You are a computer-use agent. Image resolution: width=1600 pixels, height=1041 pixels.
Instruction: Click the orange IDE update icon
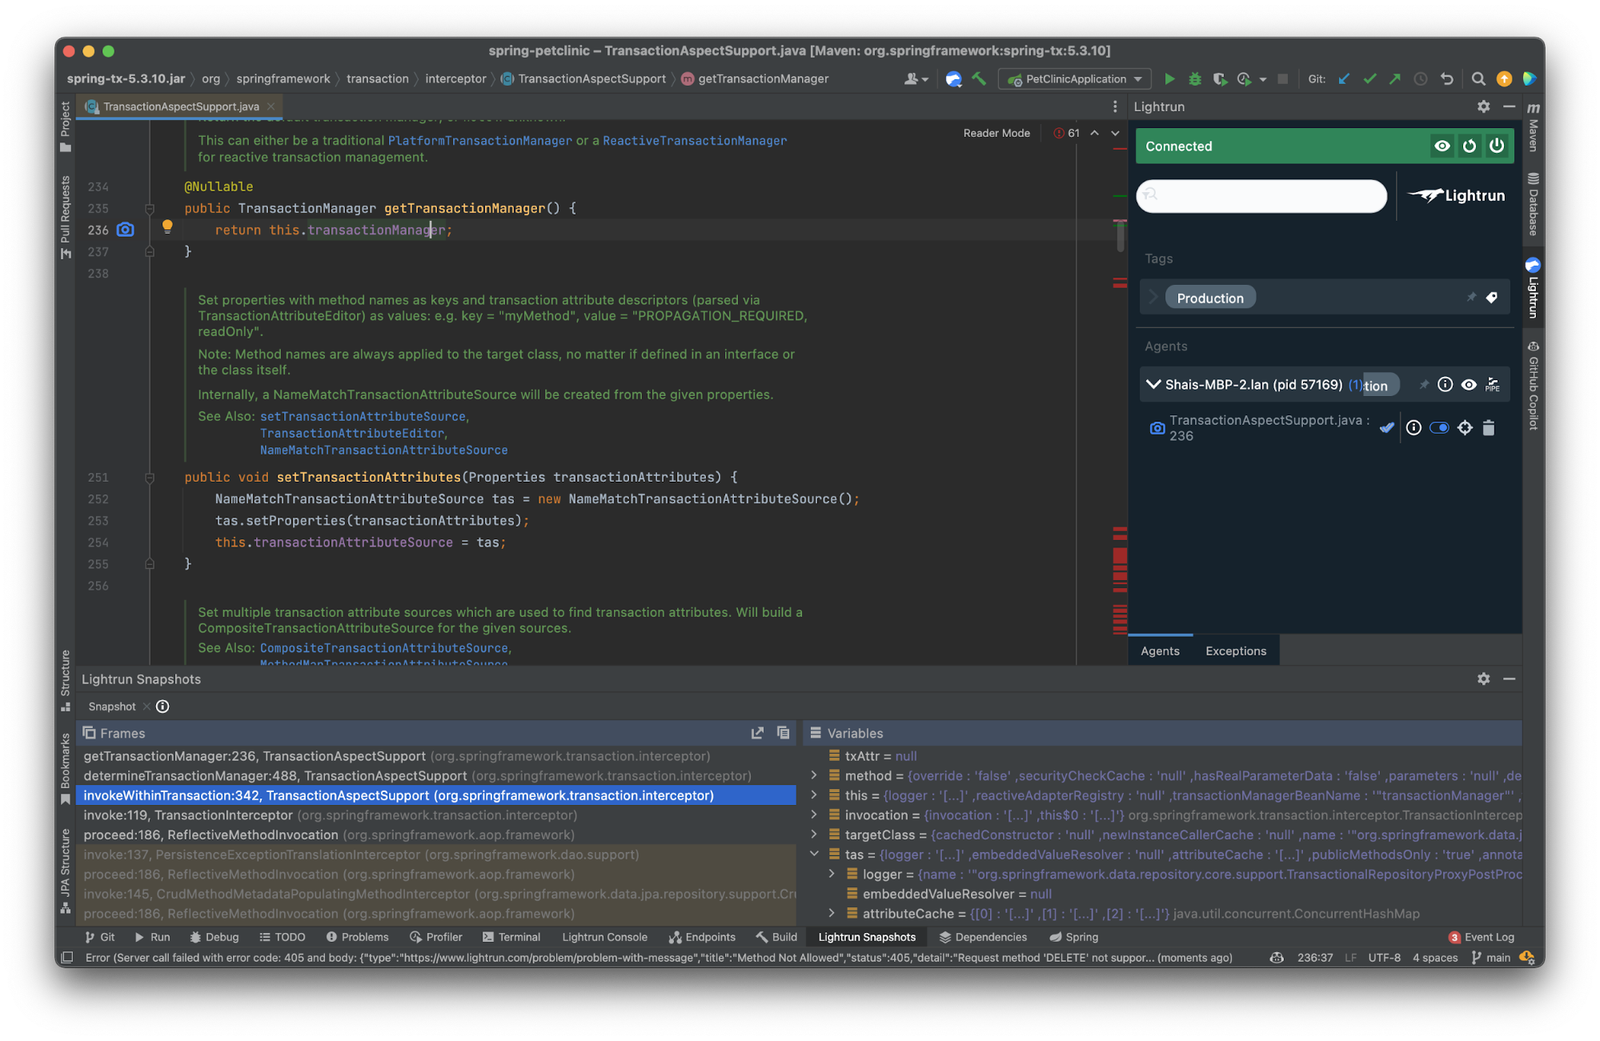click(1504, 79)
